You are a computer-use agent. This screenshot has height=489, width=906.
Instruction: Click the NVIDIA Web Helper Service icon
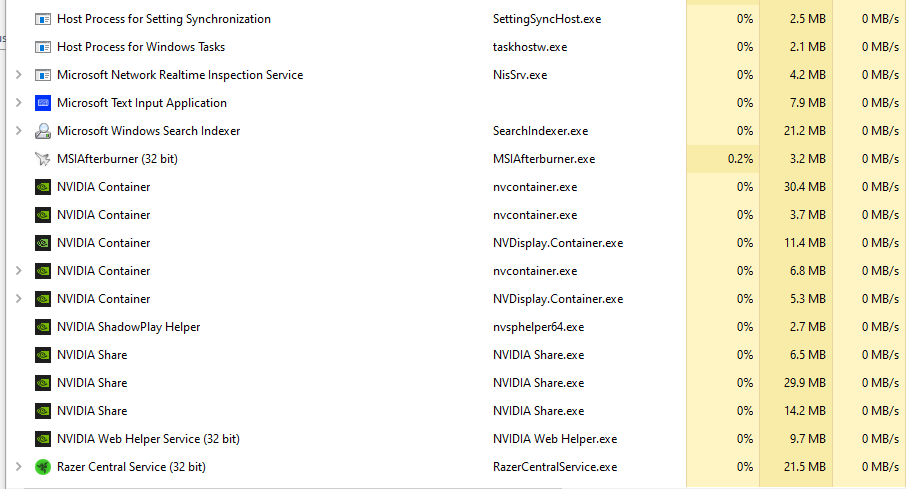pyautogui.click(x=43, y=439)
